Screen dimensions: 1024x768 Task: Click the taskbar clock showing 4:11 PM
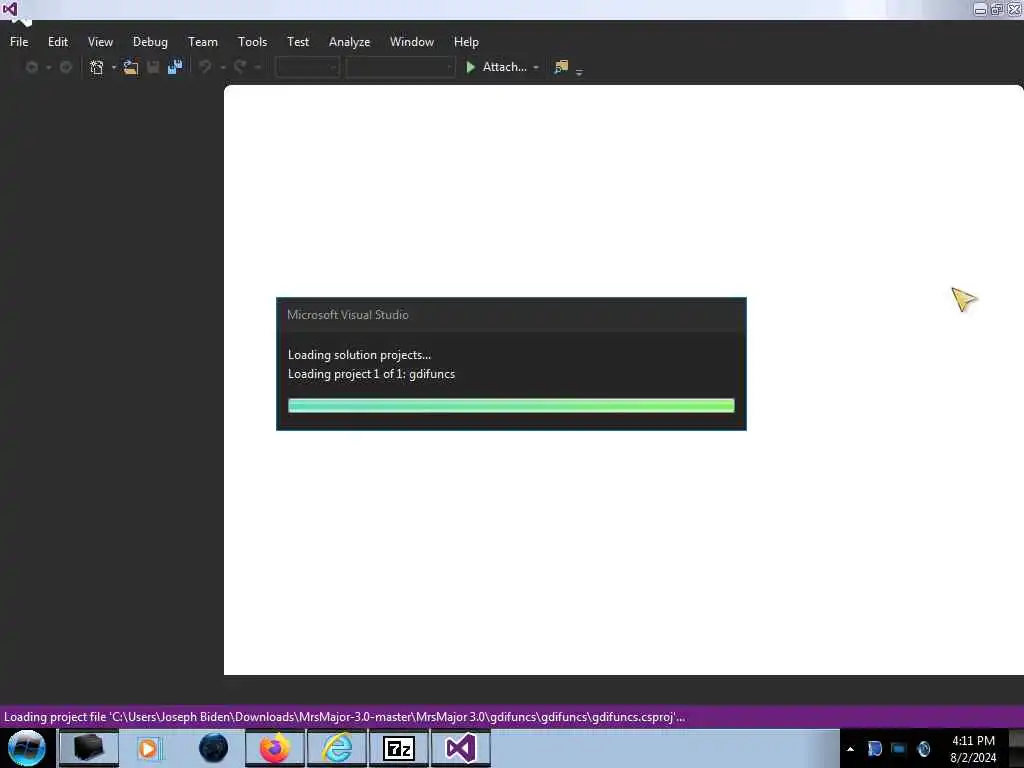click(973, 749)
